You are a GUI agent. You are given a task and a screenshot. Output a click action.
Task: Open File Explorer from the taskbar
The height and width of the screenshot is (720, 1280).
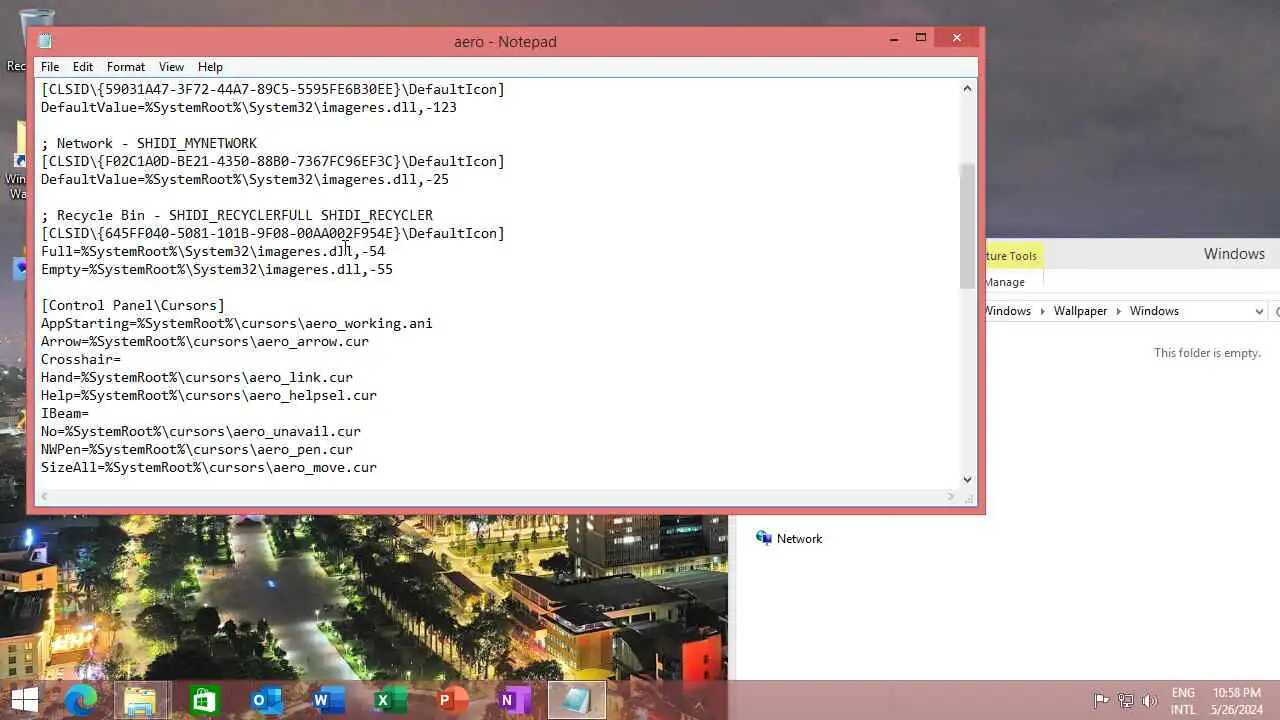(x=140, y=700)
